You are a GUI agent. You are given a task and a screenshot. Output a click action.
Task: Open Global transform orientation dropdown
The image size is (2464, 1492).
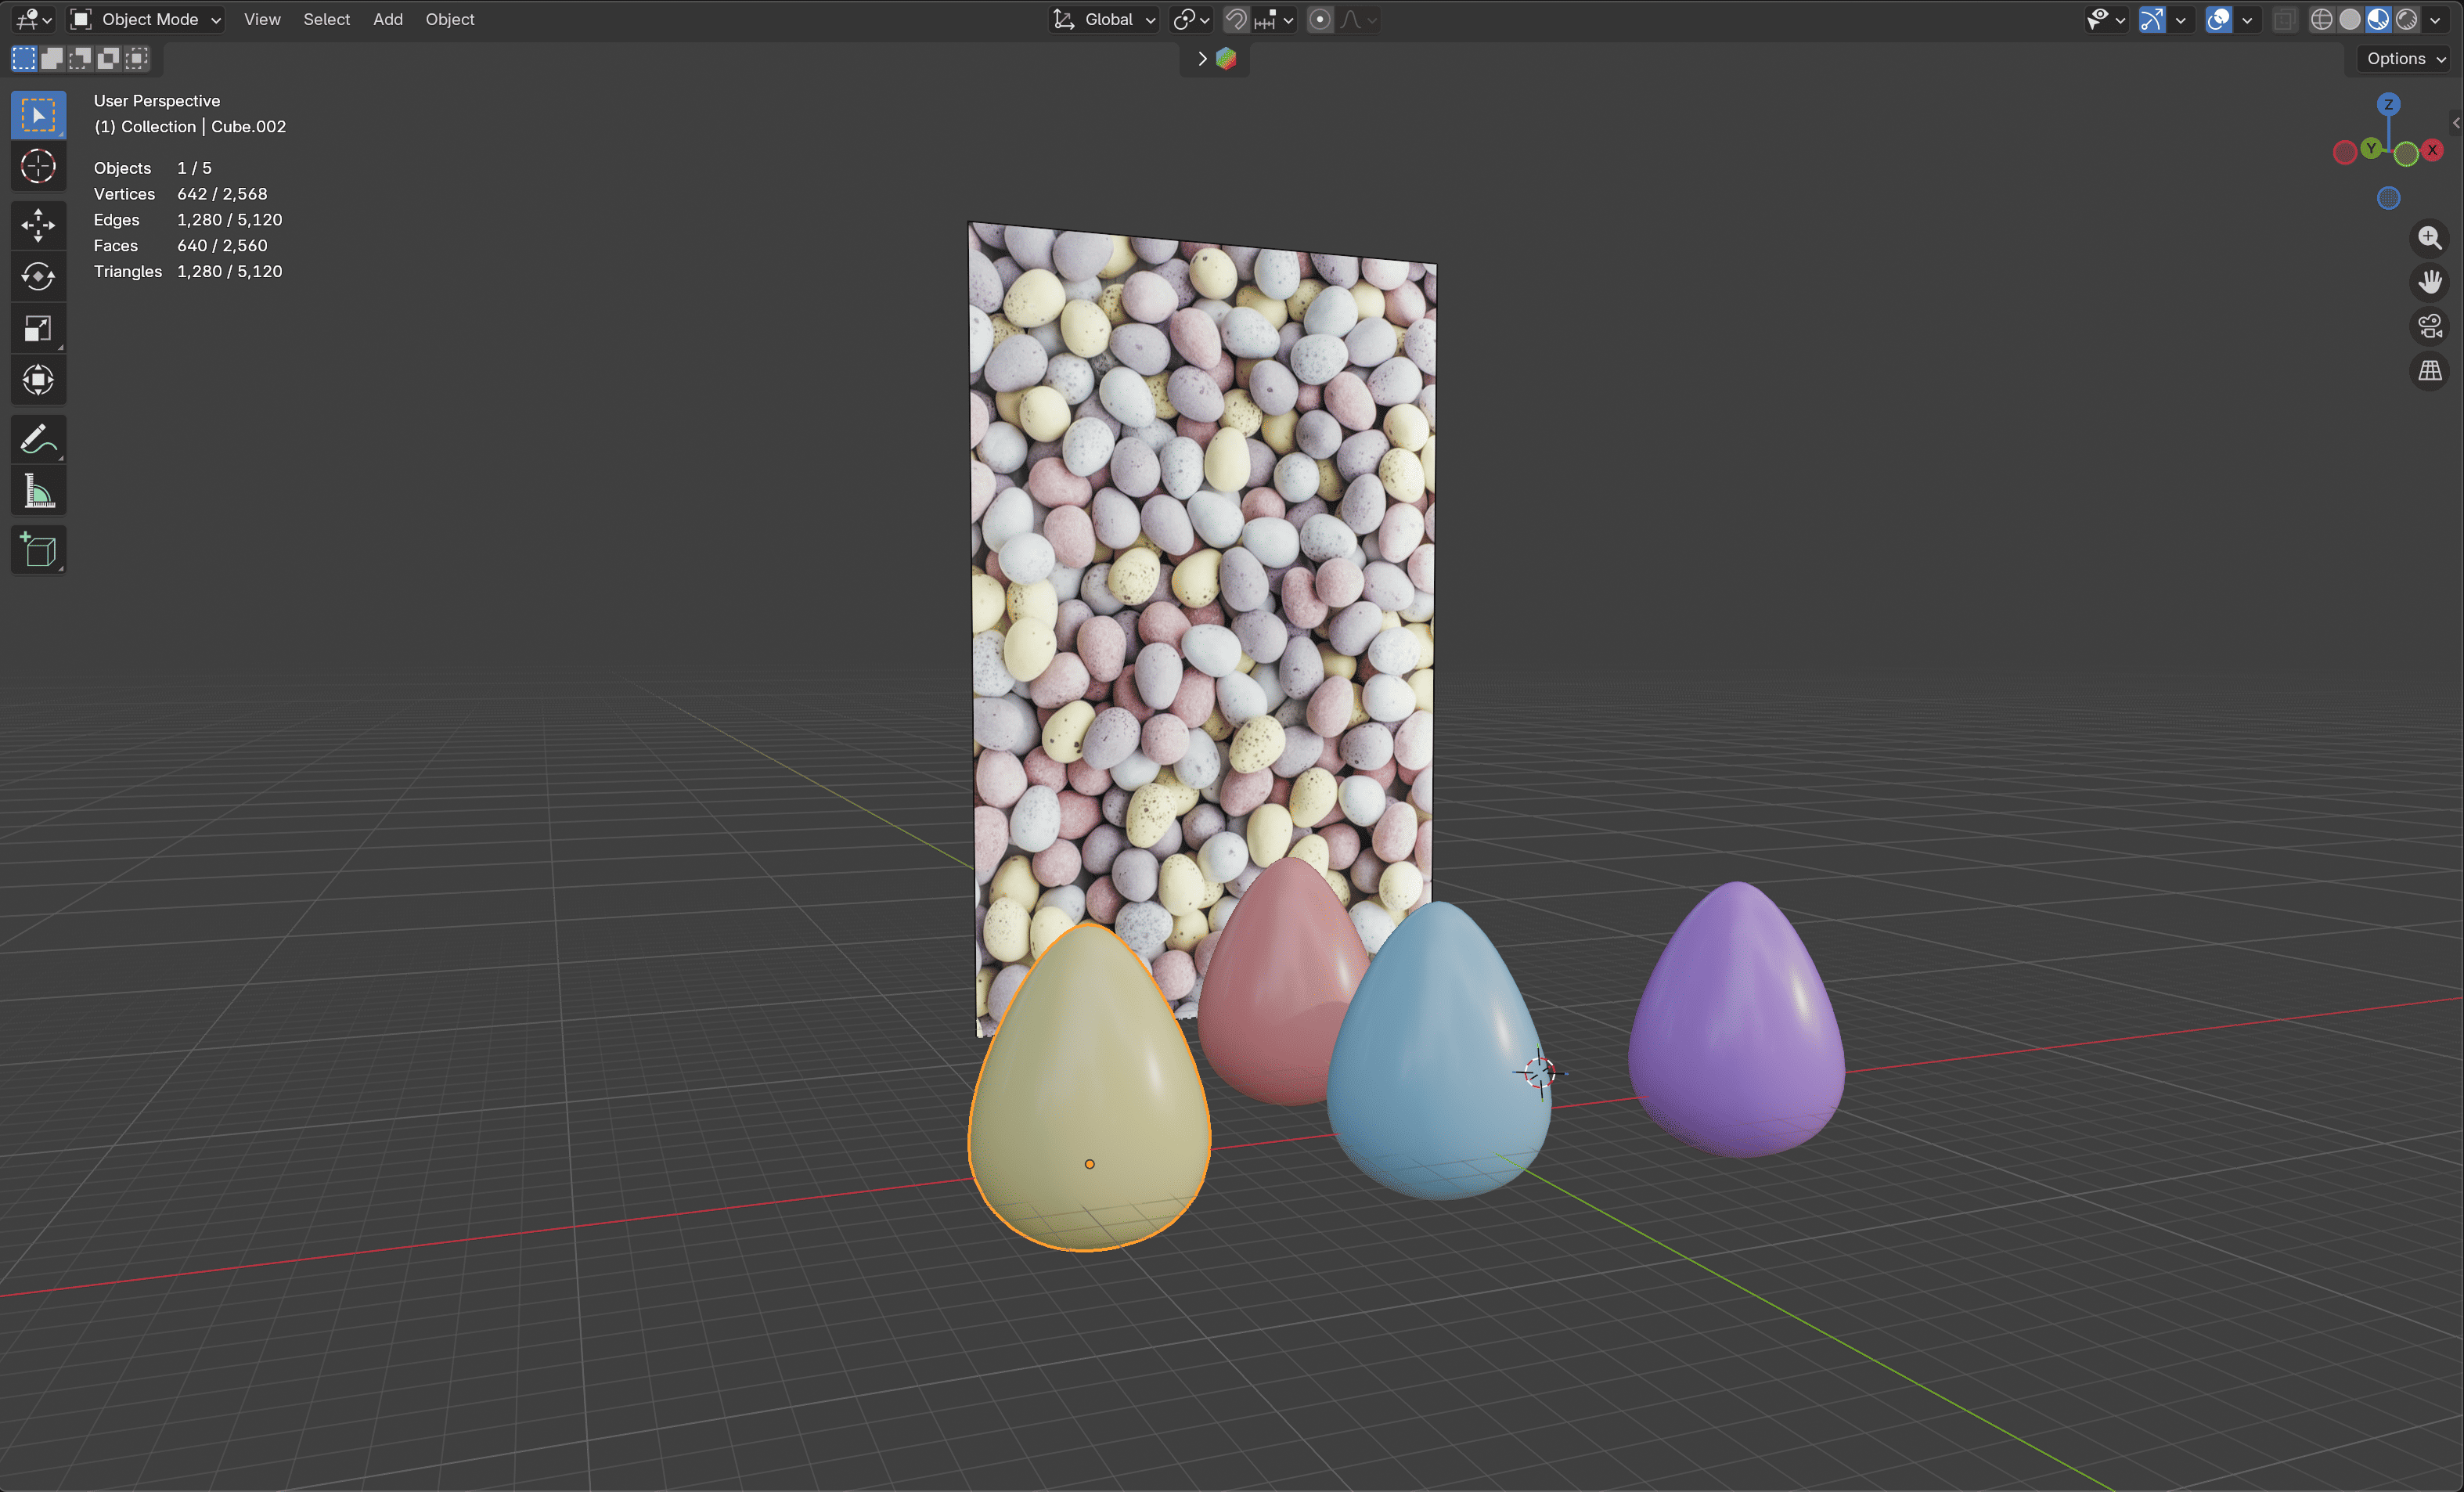[x=1105, y=19]
